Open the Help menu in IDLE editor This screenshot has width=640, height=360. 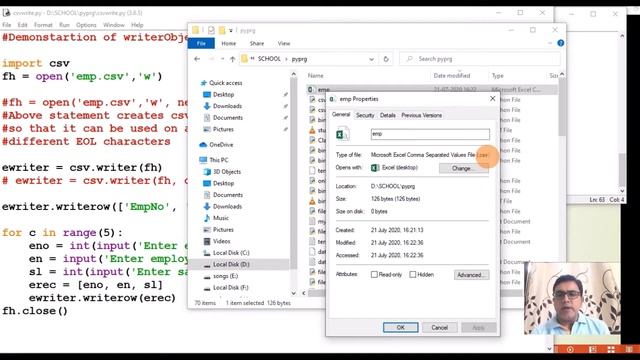[137, 25]
